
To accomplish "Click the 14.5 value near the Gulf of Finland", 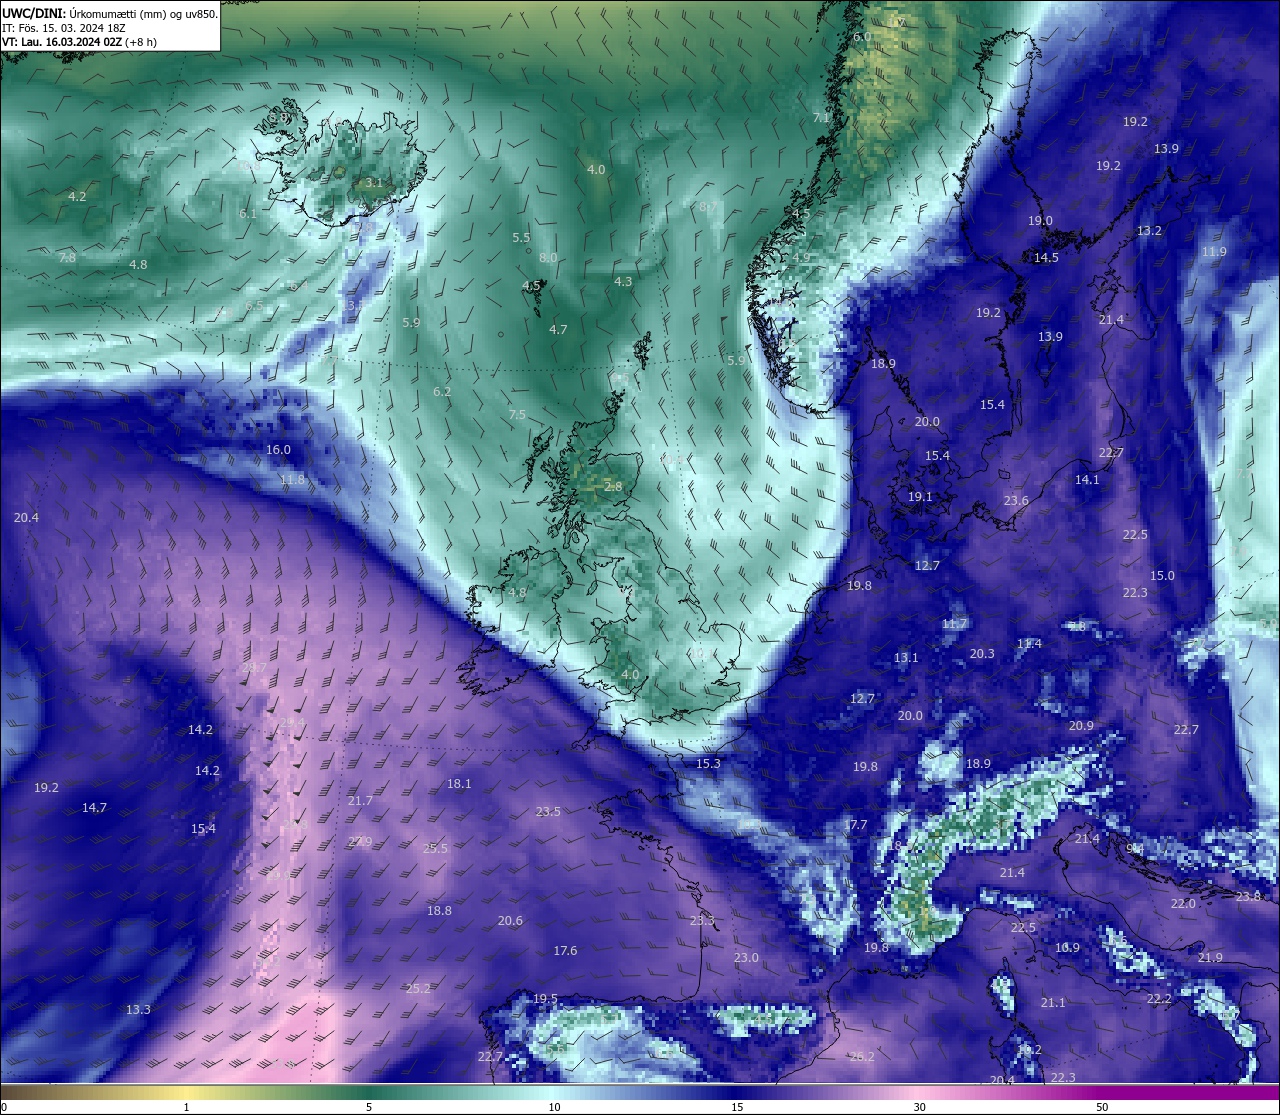I will (1046, 258).
